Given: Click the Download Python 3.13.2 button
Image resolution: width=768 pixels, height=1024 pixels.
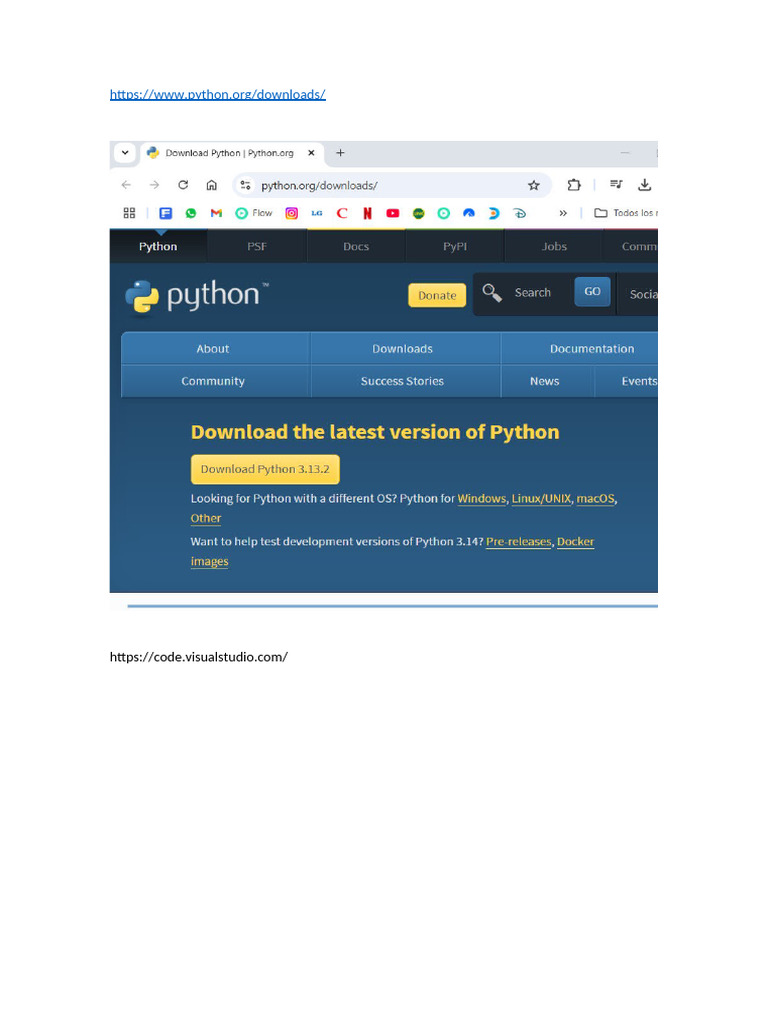Looking at the screenshot, I should point(265,469).
